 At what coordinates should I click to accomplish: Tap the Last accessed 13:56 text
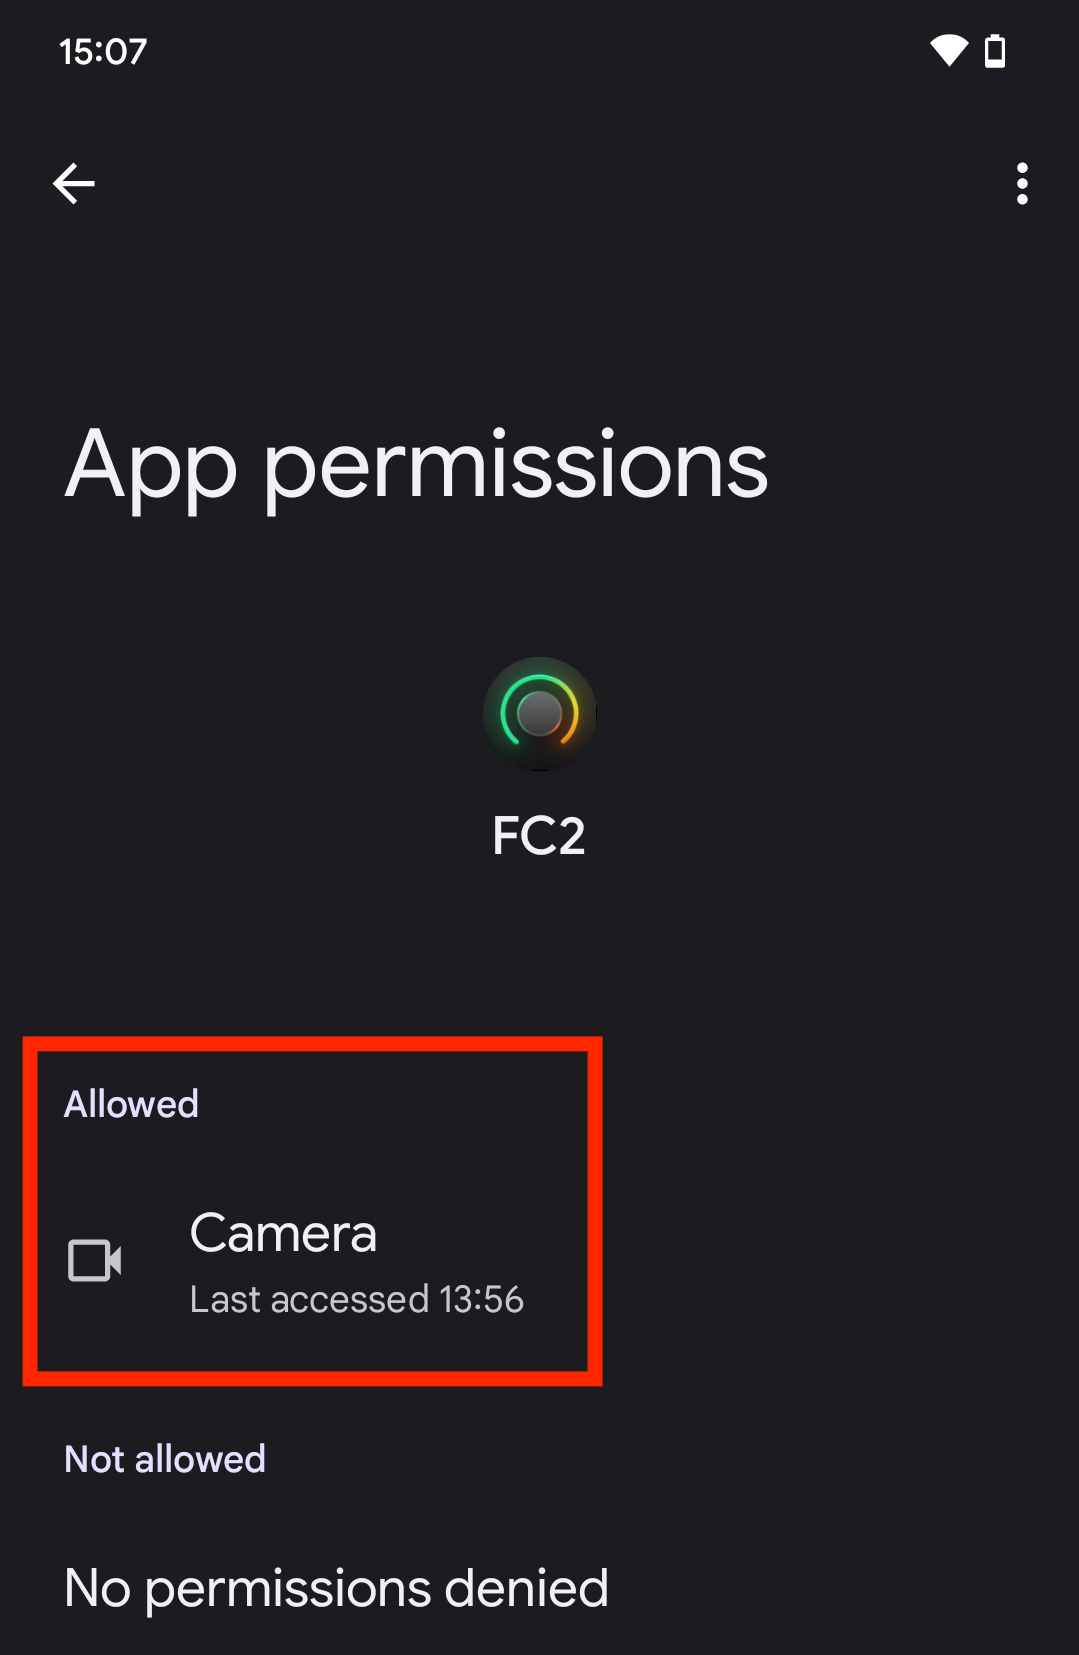point(357,1299)
